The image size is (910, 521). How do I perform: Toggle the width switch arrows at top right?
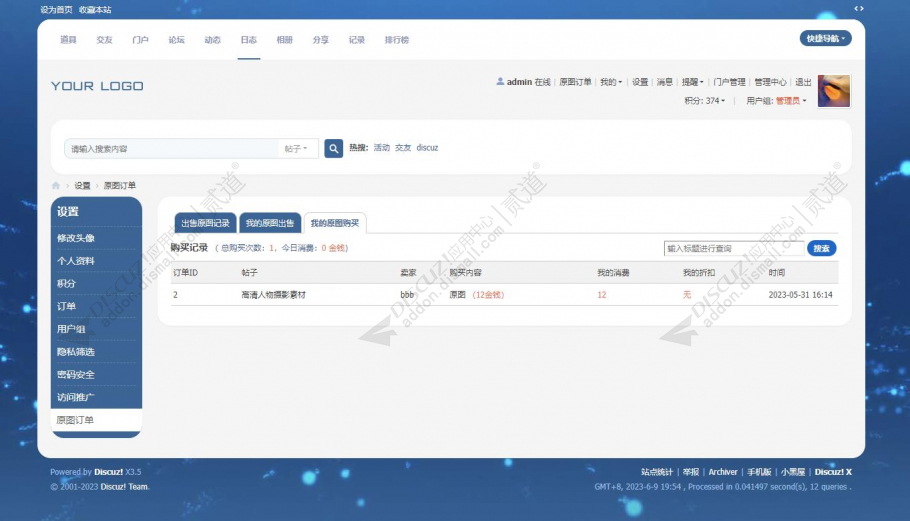(x=859, y=8)
